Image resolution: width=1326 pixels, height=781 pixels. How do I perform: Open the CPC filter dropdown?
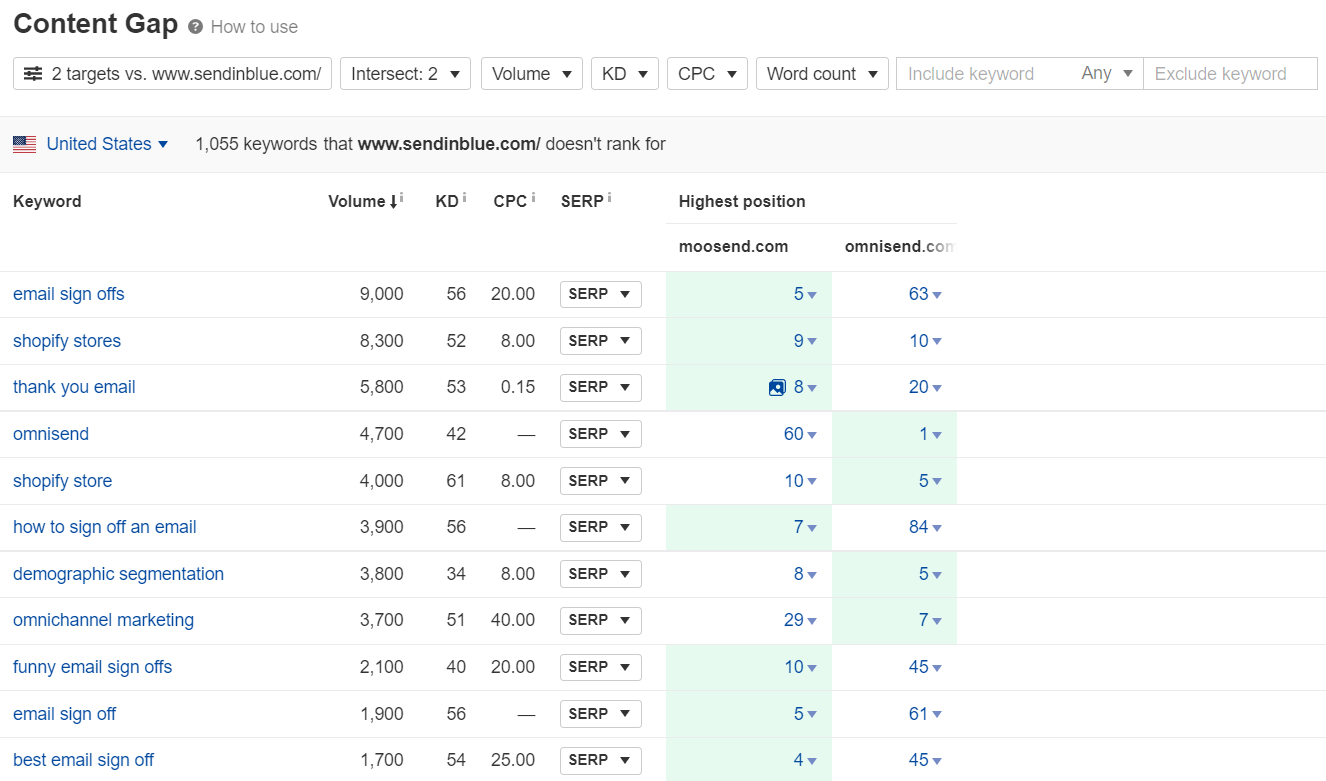point(707,74)
